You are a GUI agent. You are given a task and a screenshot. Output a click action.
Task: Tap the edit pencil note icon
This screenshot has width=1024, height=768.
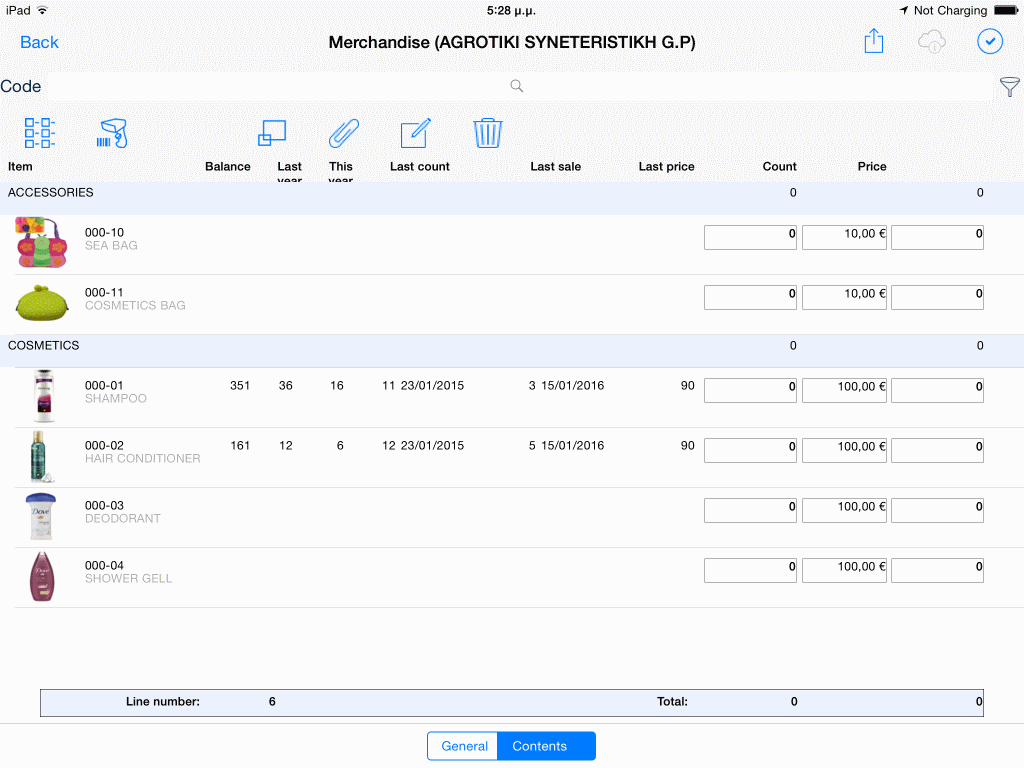click(x=415, y=133)
